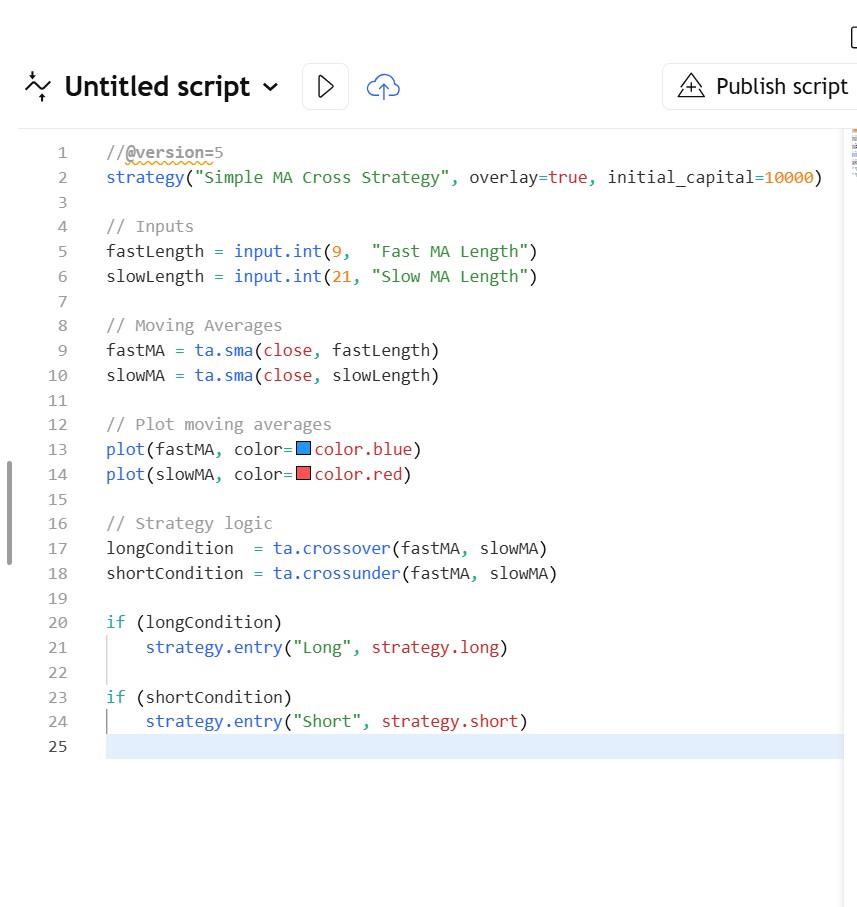
Task: Click ta.crossover on line 17
Action: 331,548
